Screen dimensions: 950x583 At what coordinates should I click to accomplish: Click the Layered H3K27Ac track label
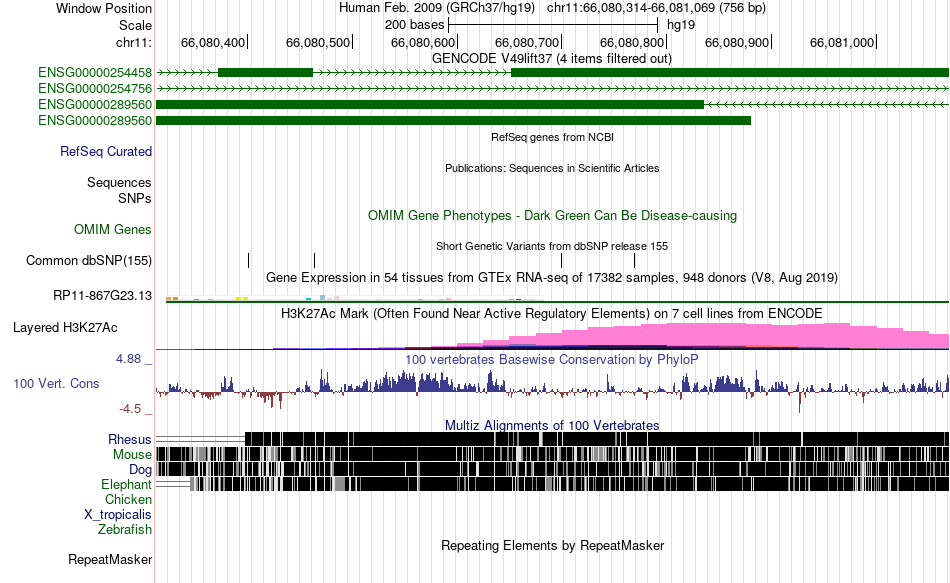[65, 328]
